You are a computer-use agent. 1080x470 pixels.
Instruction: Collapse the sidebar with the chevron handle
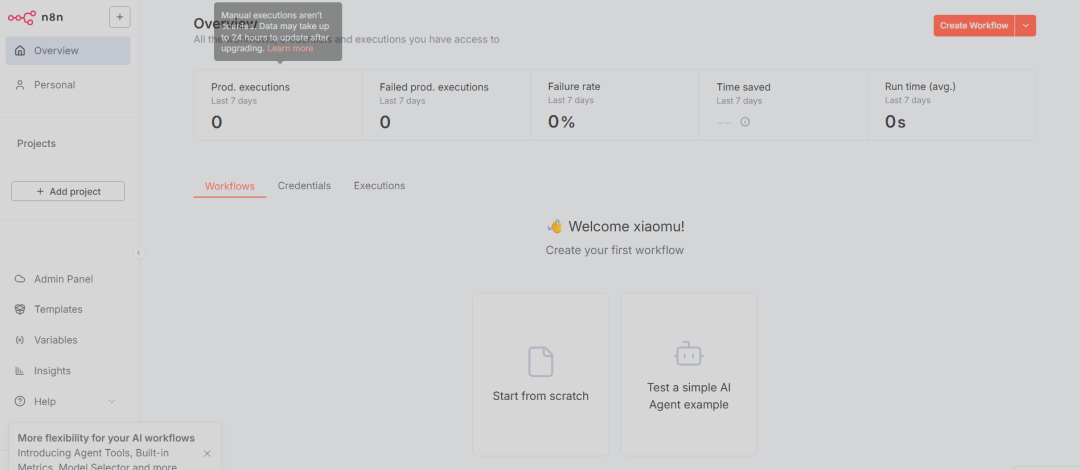point(139,253)
